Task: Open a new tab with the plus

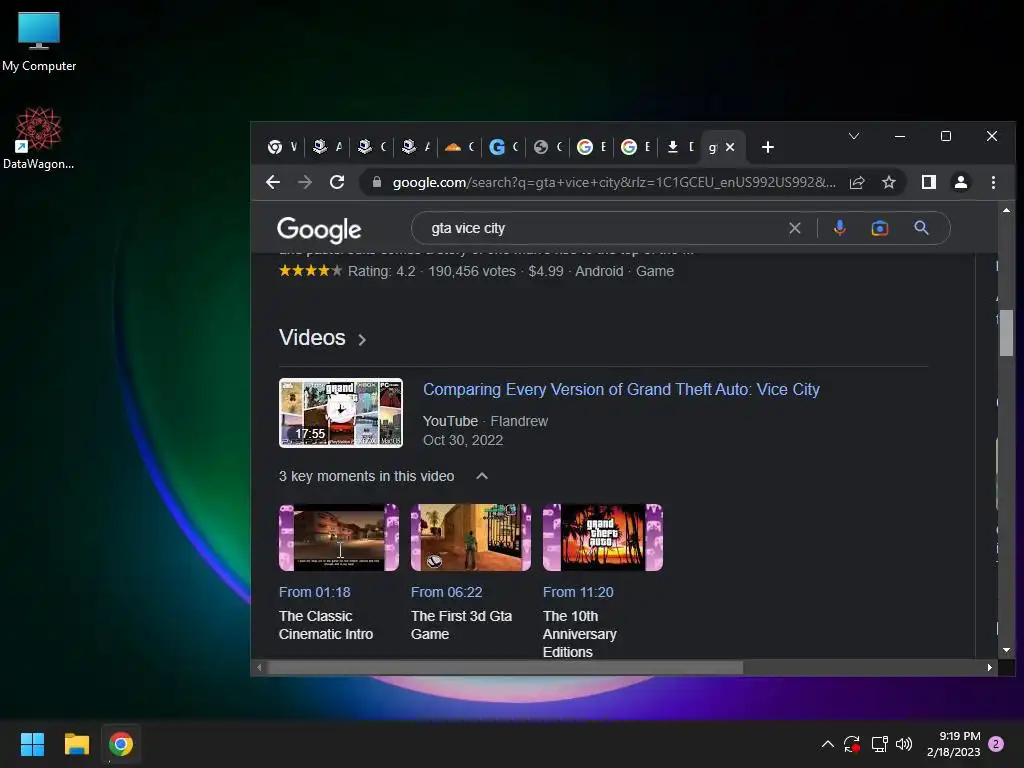Action: tap(768, 147)
